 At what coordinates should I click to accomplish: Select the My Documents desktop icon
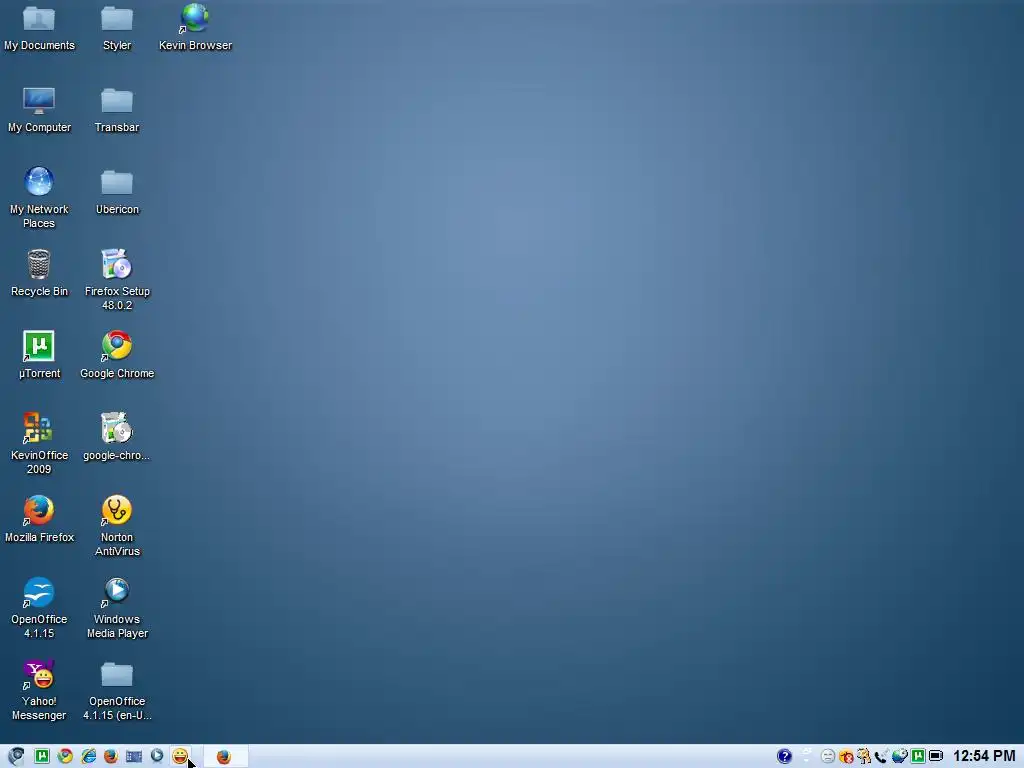[x=39, y=27]
